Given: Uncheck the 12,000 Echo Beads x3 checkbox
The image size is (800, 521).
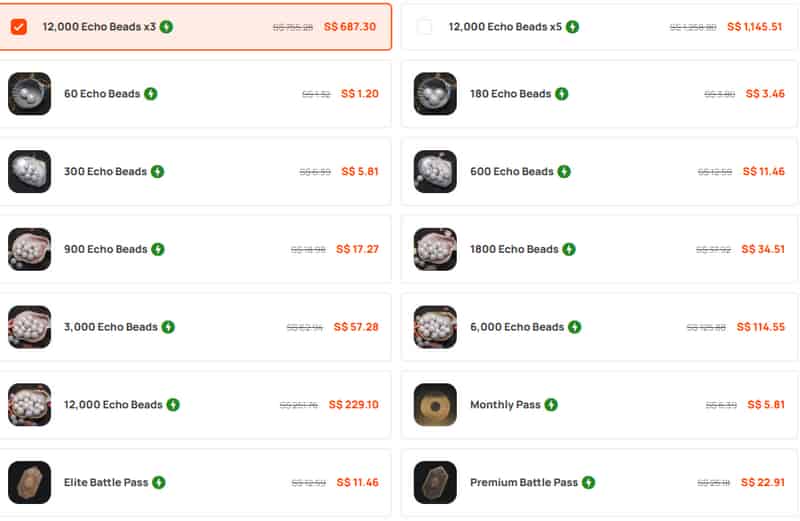Looking at the screenshot, I should [x=19, y=27].
